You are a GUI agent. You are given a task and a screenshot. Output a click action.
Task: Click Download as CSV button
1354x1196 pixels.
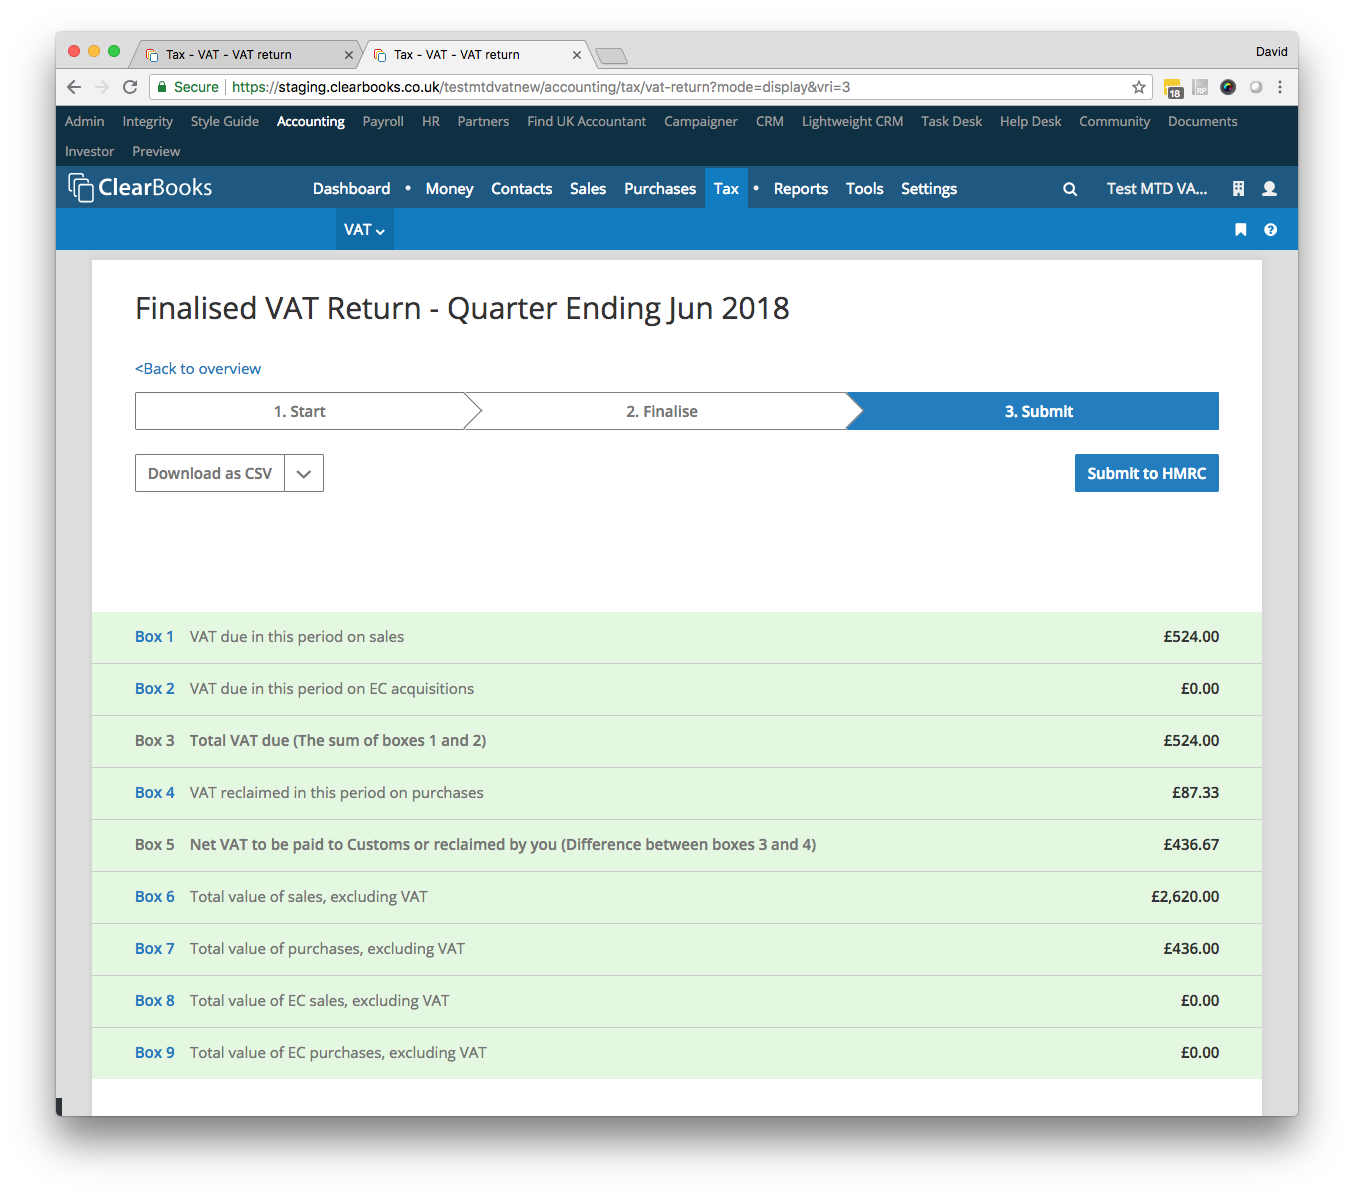point(210,473)
